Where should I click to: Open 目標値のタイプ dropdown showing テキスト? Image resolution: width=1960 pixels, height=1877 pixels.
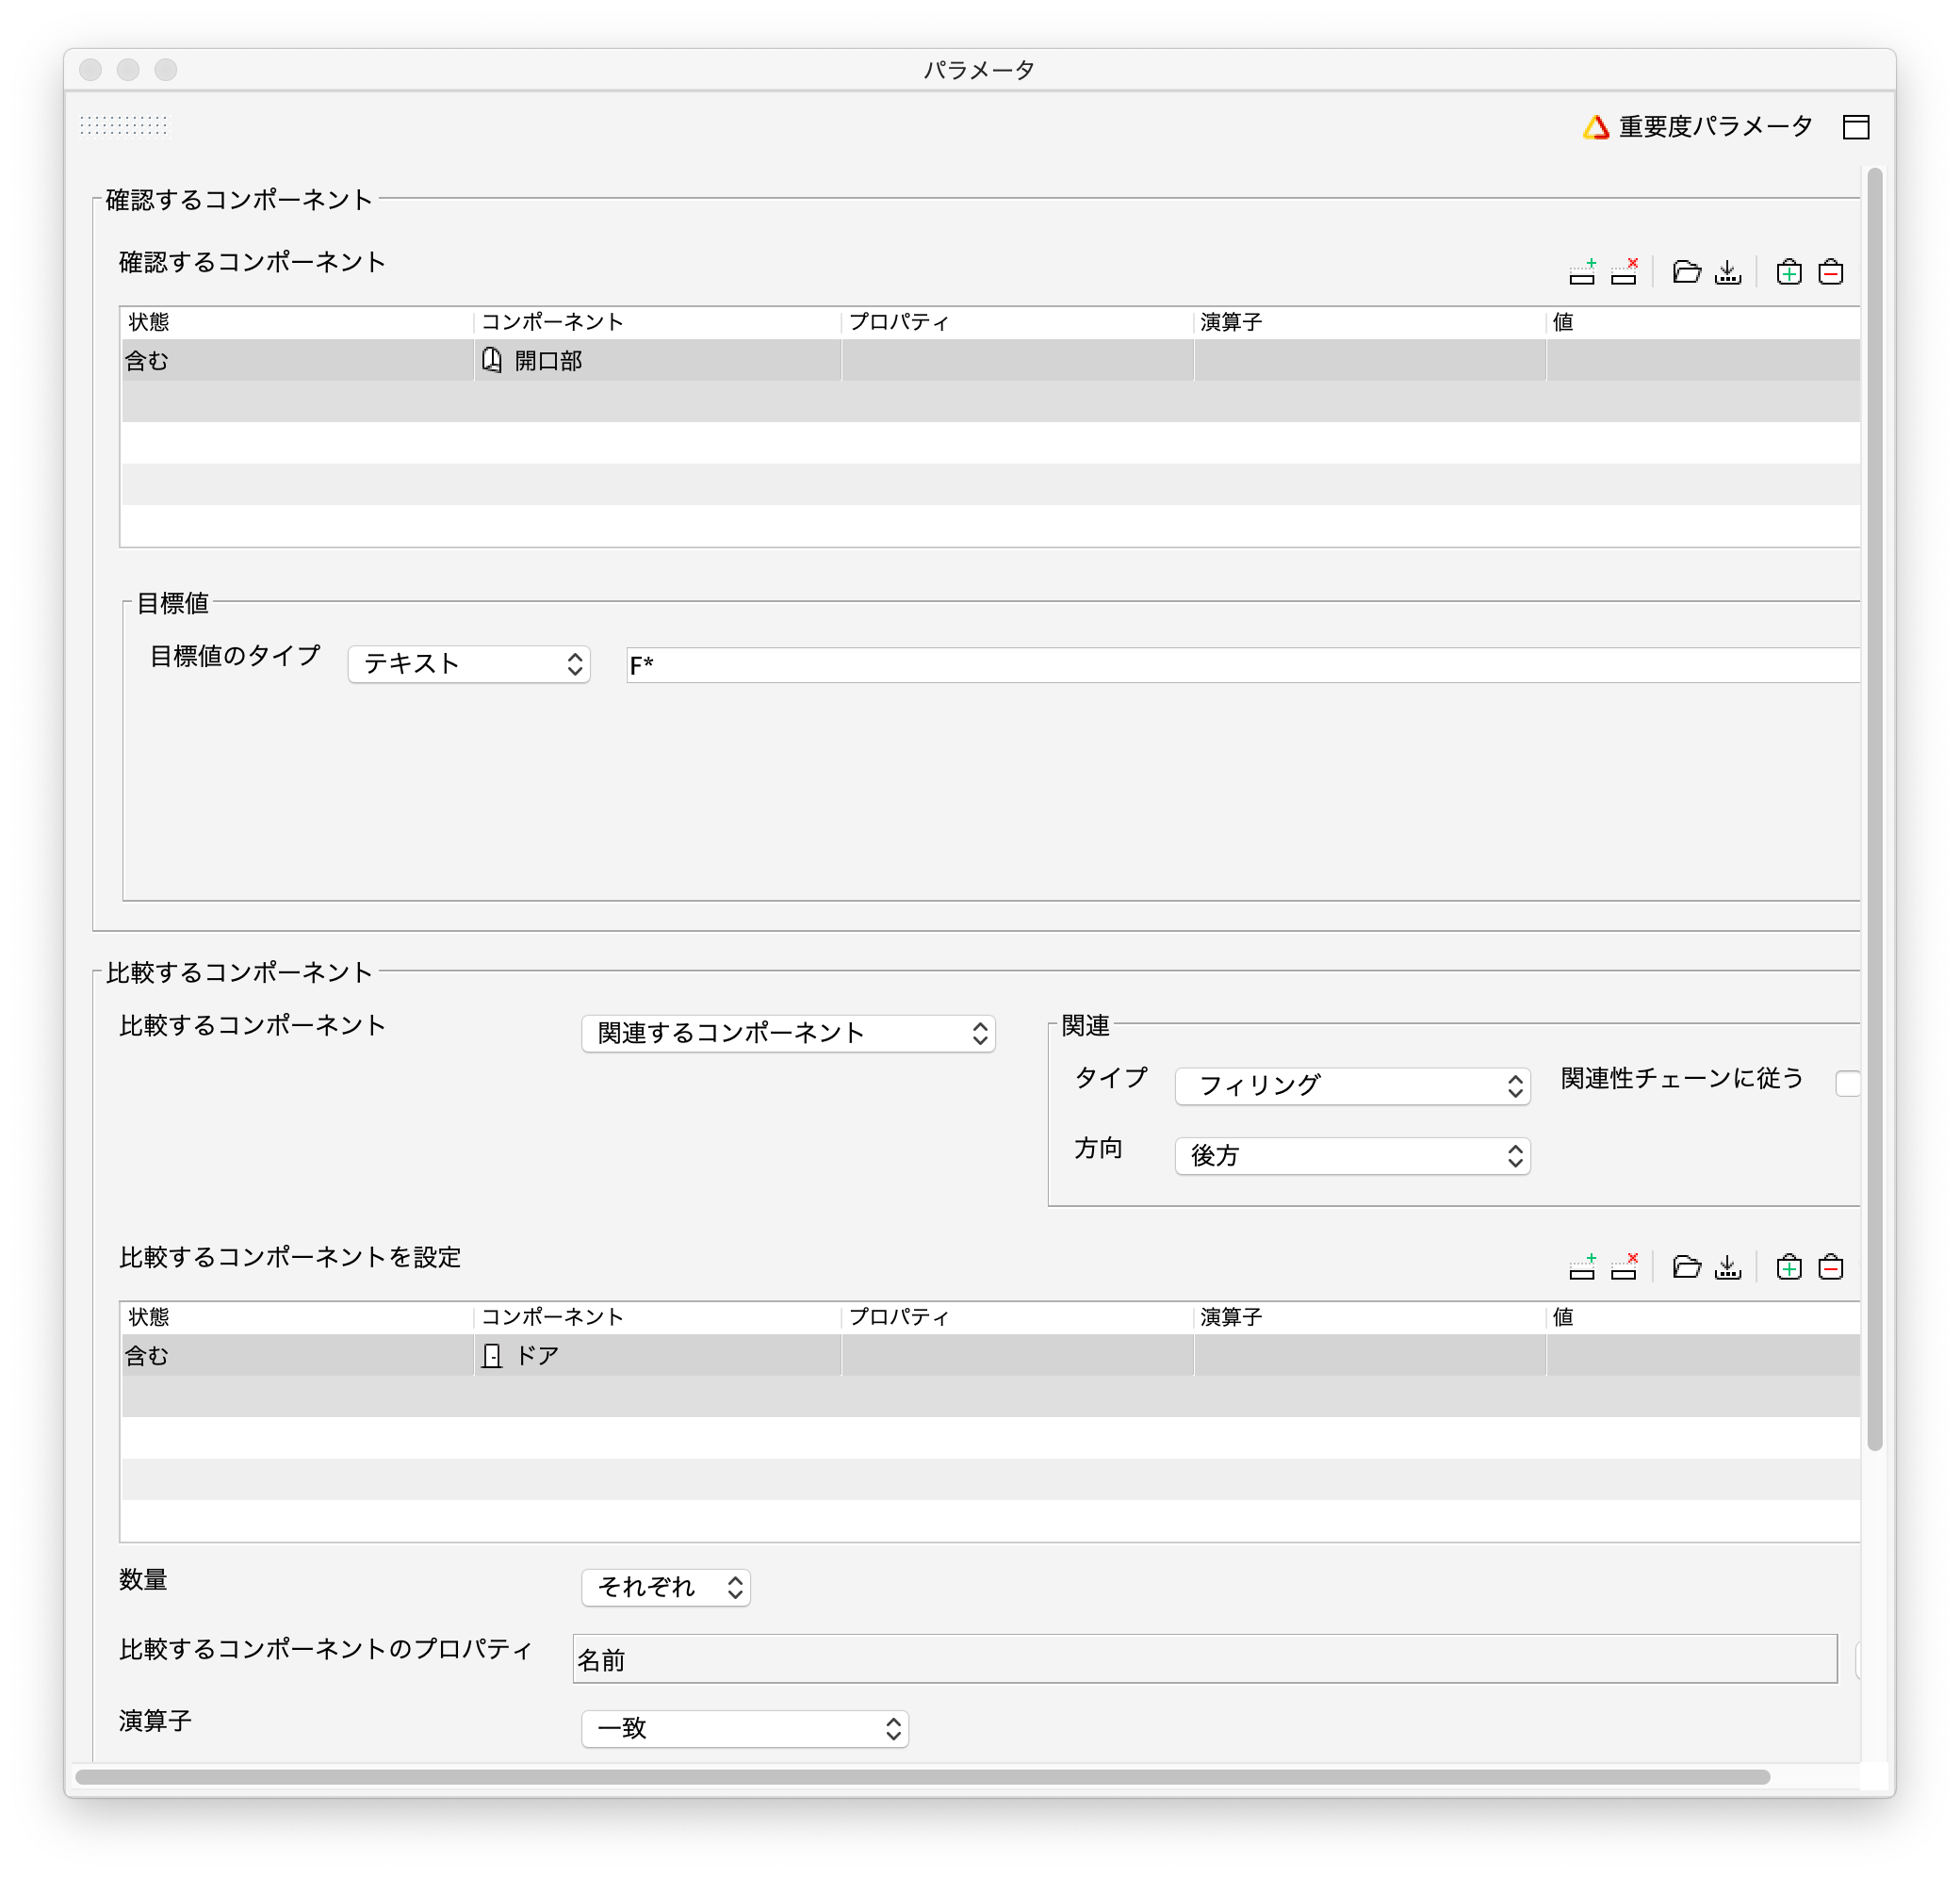click(469, 664)
